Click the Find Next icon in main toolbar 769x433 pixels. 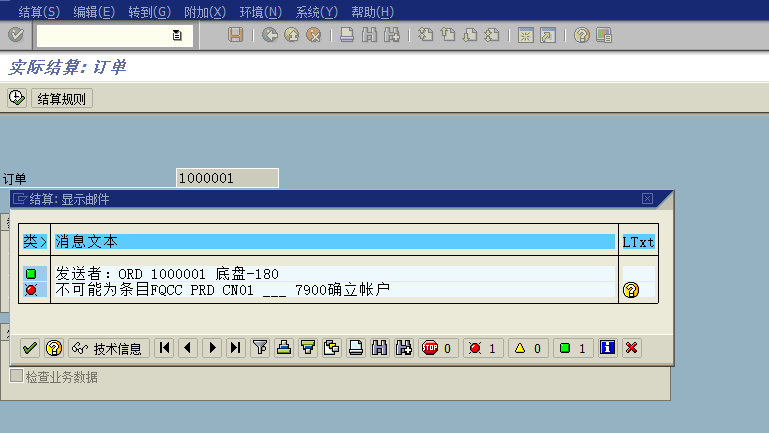pos(392,35)
